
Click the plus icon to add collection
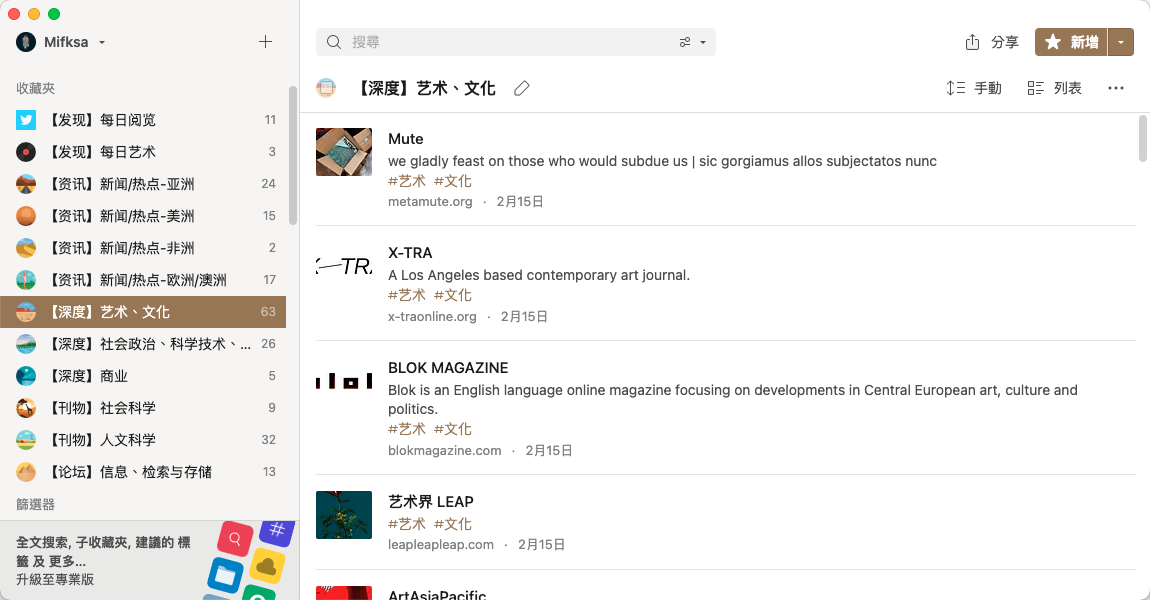(x=265, y=42)
